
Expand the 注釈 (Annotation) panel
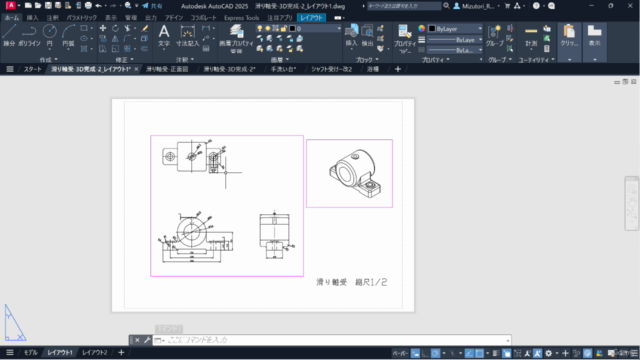(185, 60)
